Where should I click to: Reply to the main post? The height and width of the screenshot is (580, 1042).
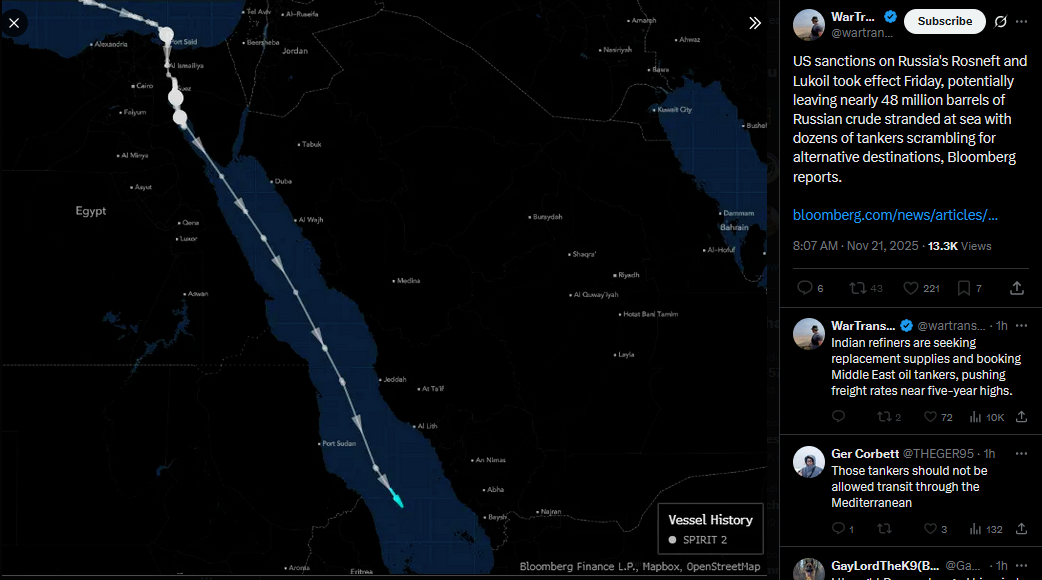805,288
